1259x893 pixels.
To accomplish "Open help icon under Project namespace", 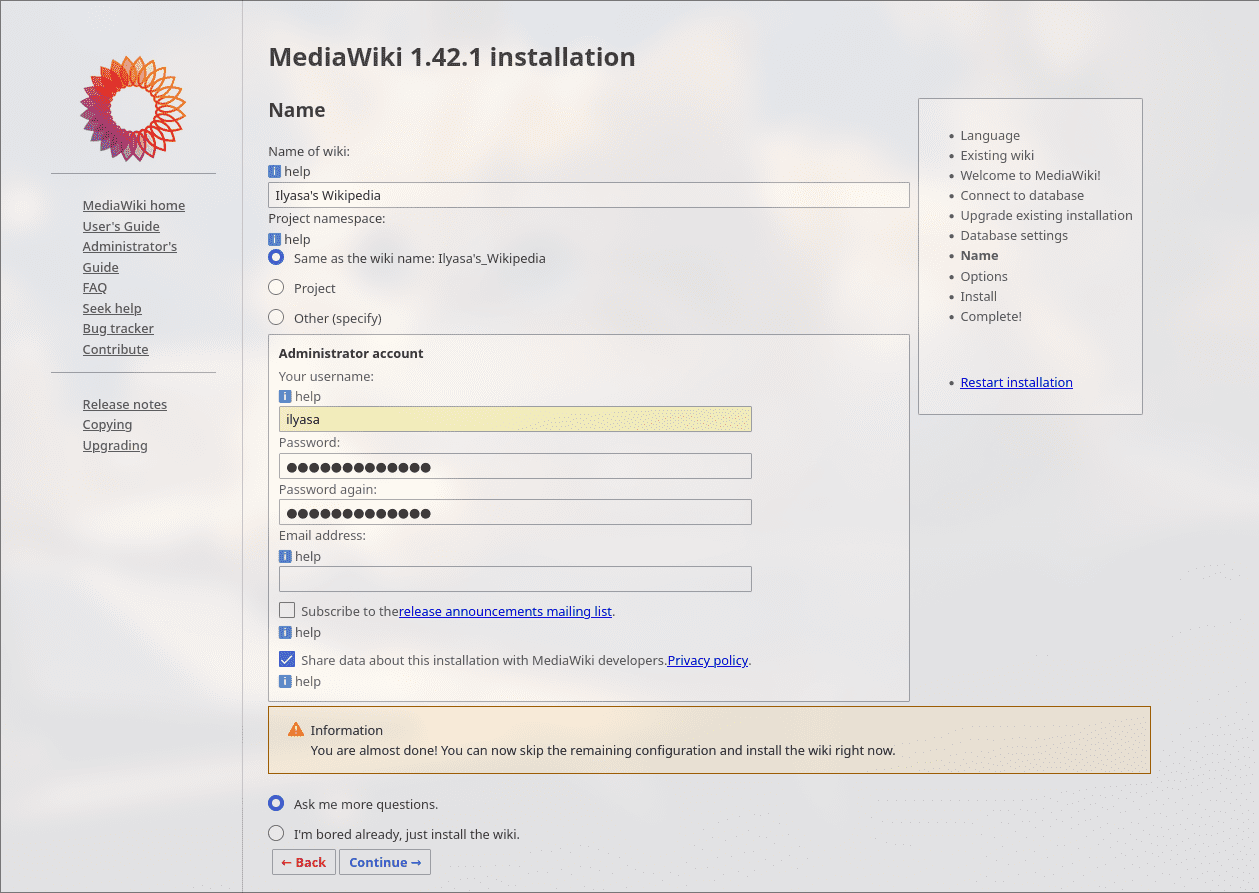I will pyautogui.click(x=274, y=240).
